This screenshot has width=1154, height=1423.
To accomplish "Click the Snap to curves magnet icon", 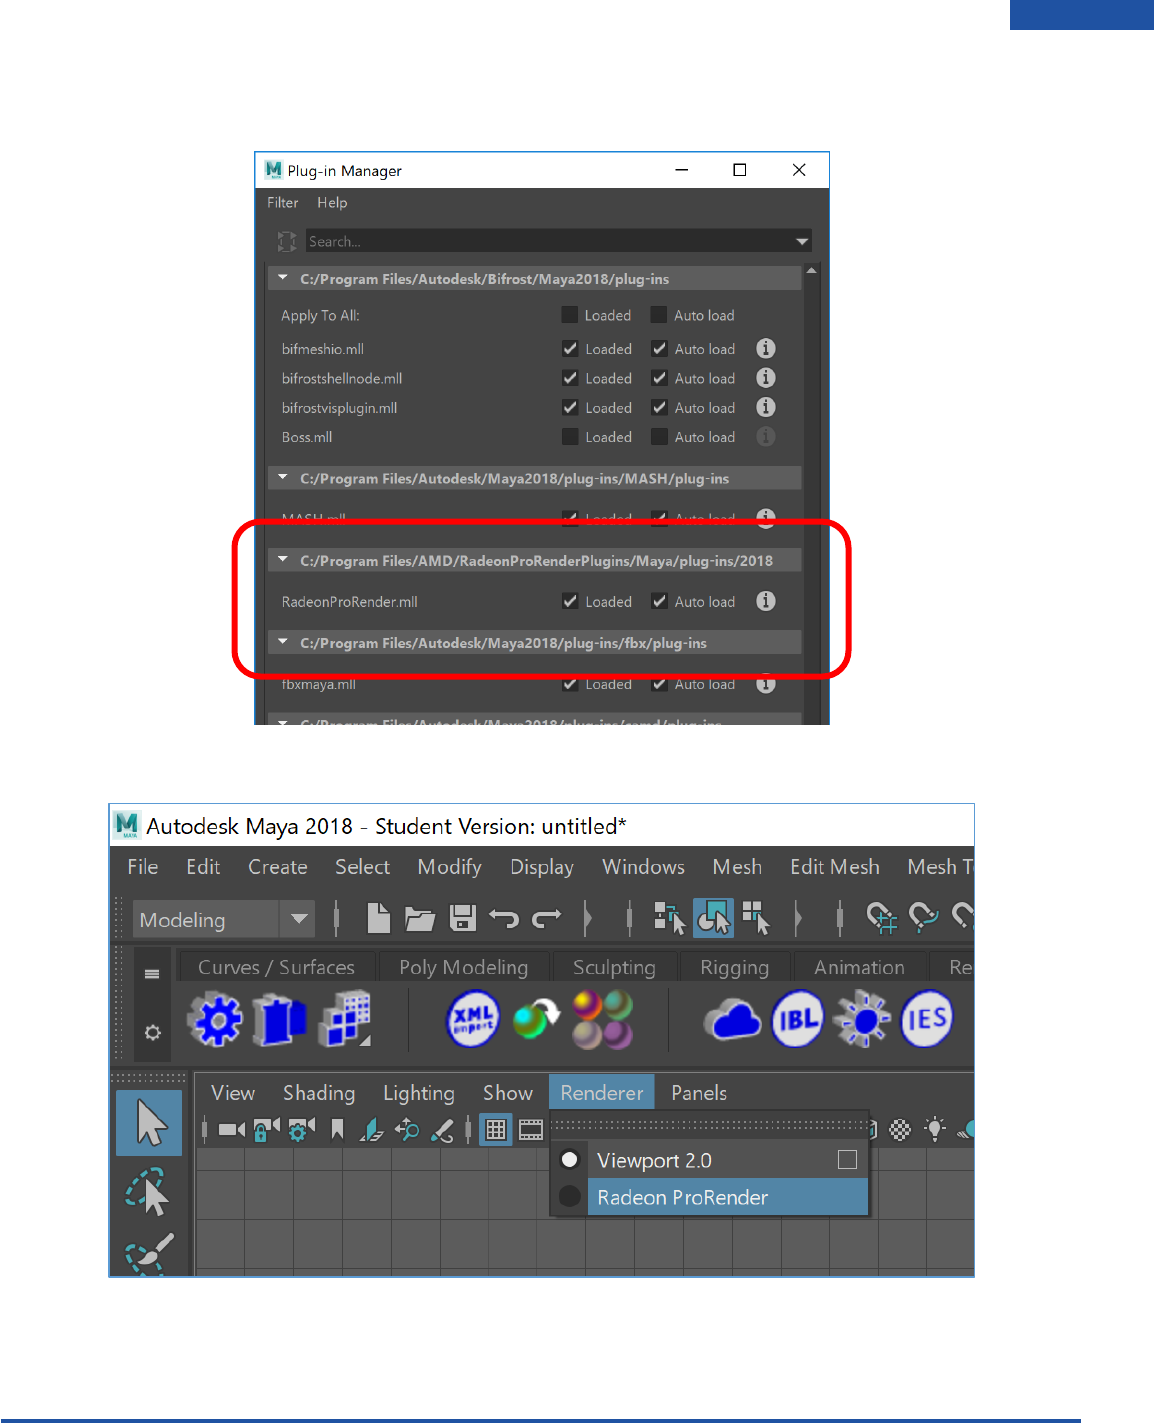I will coord(924,917).
